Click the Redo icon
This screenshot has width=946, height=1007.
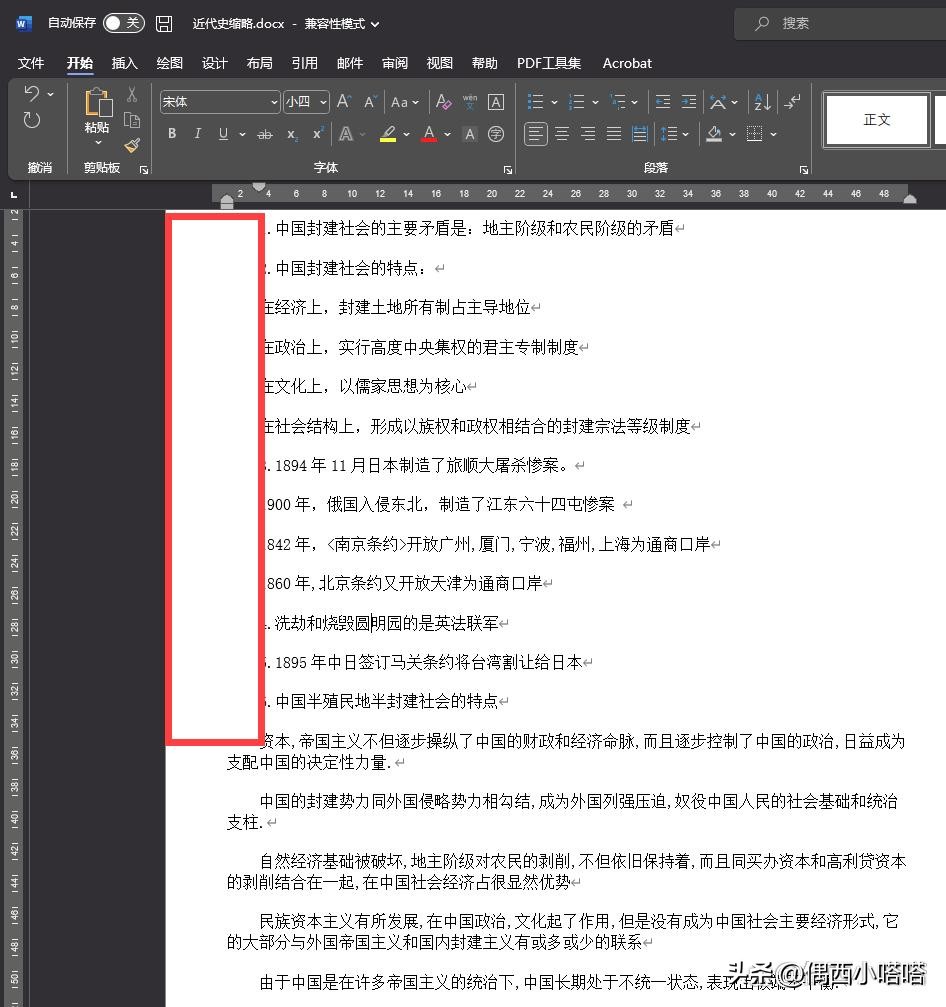[x=31, y=120]
